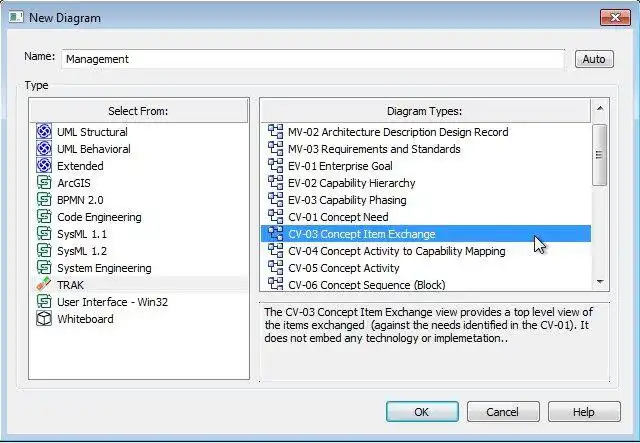
Task: Click the ArcGIS category icon
Action: [43, 183]
